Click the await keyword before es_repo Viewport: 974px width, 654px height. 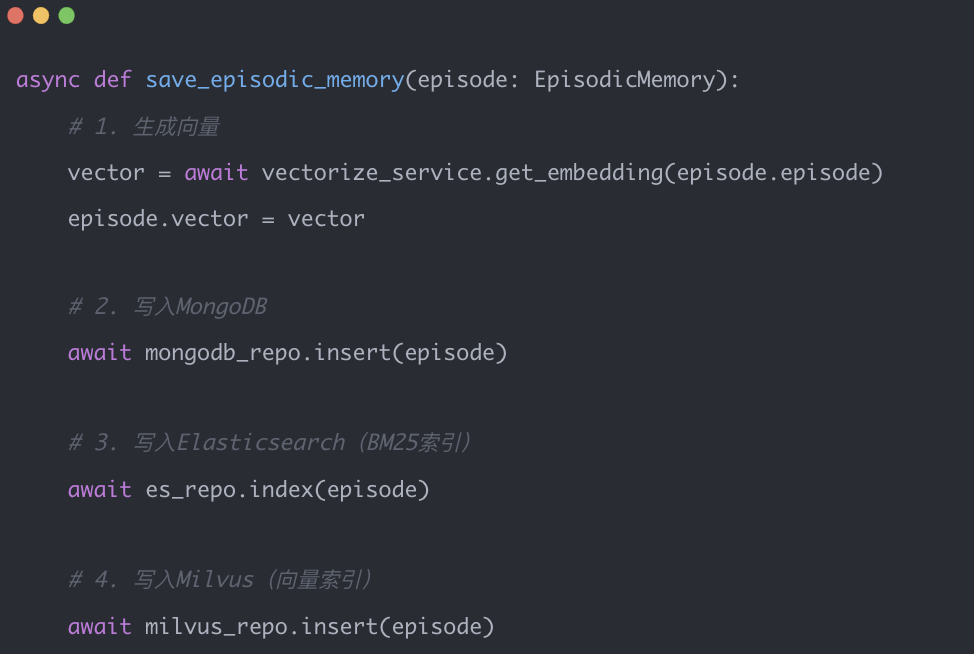(x=99, y=489)
